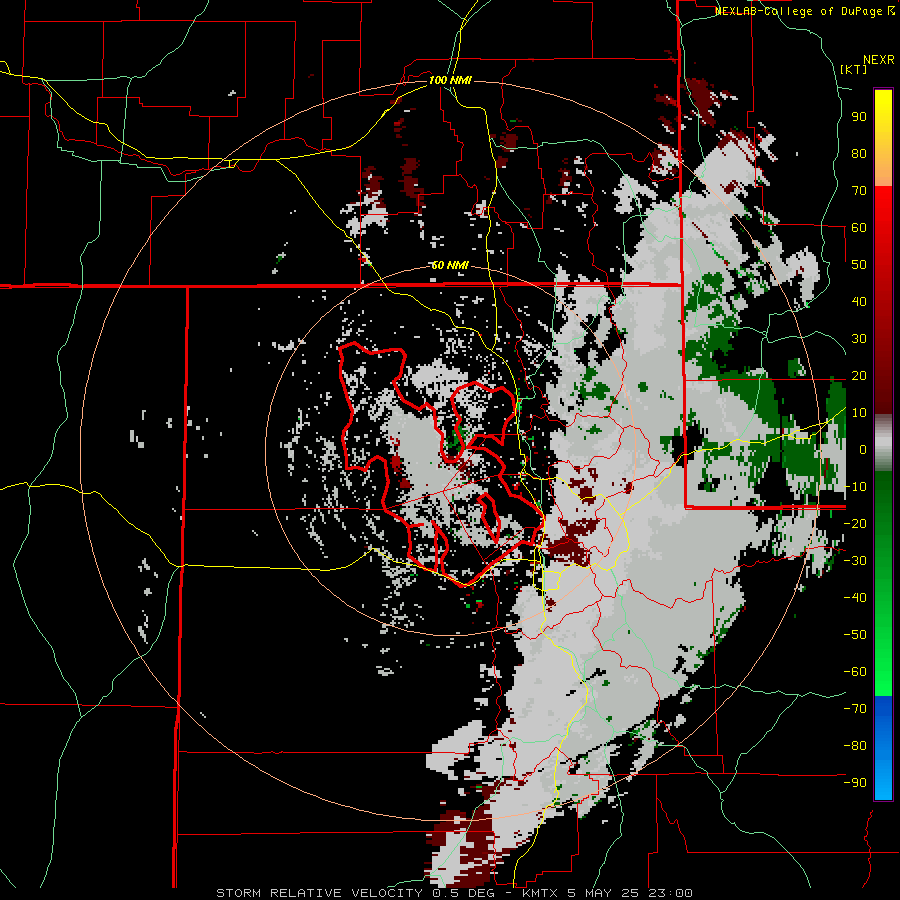Click the 50 value on the velocity scale
This screenshot has height=900, width=900.
(x=859, y=265)
